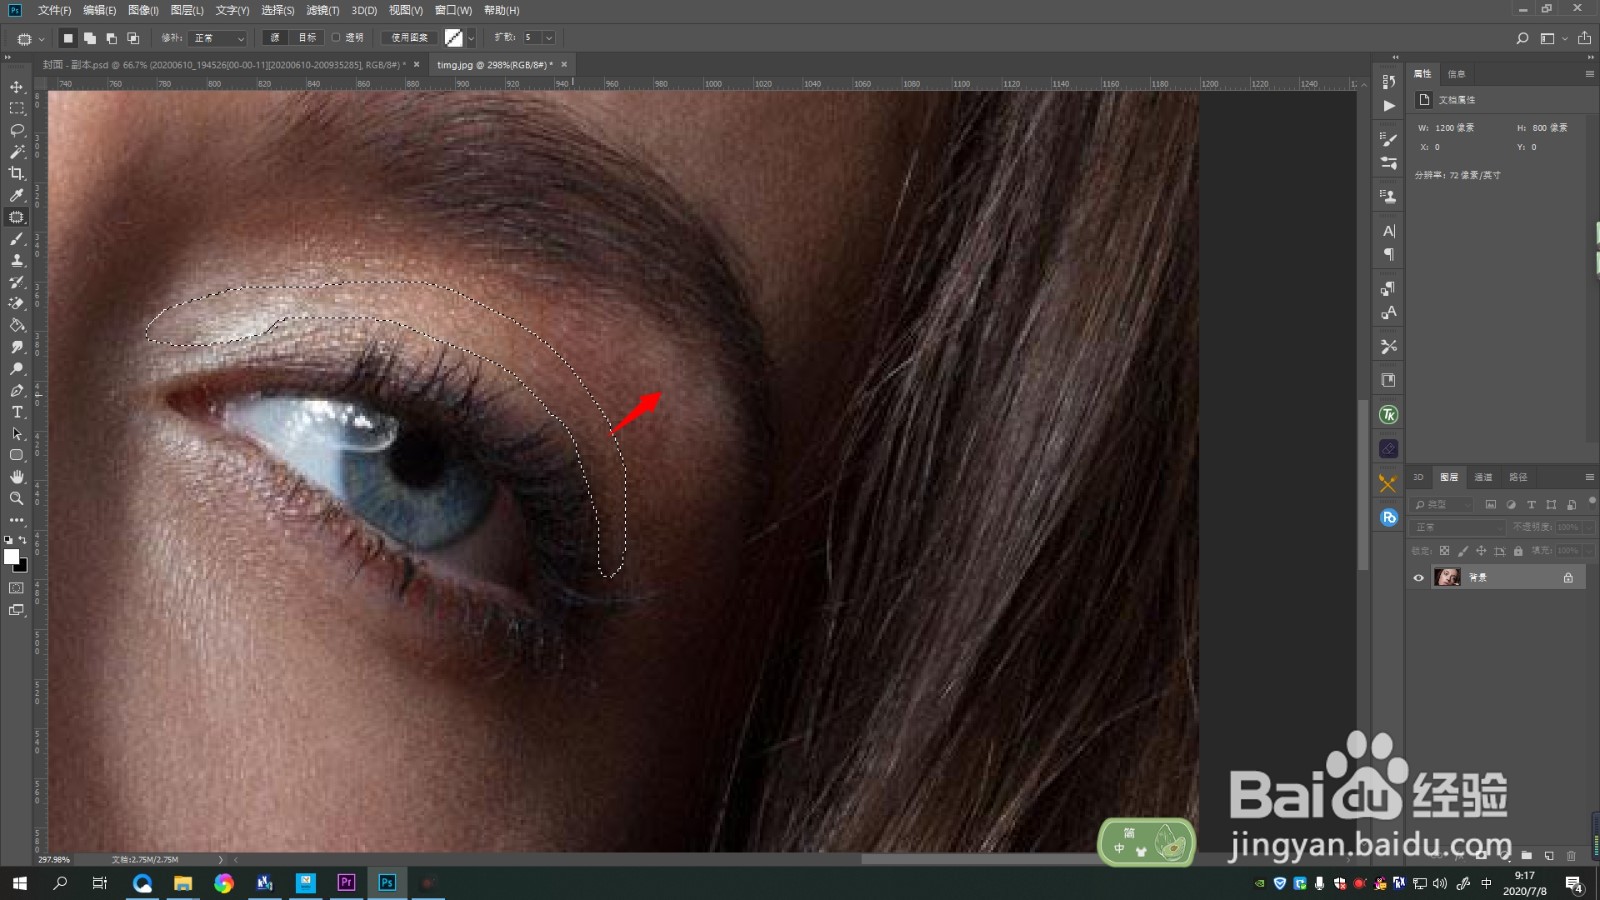Select the History Brush tool
The height and width of the screenshot is (900, 1600).
(x=17, y=282)
